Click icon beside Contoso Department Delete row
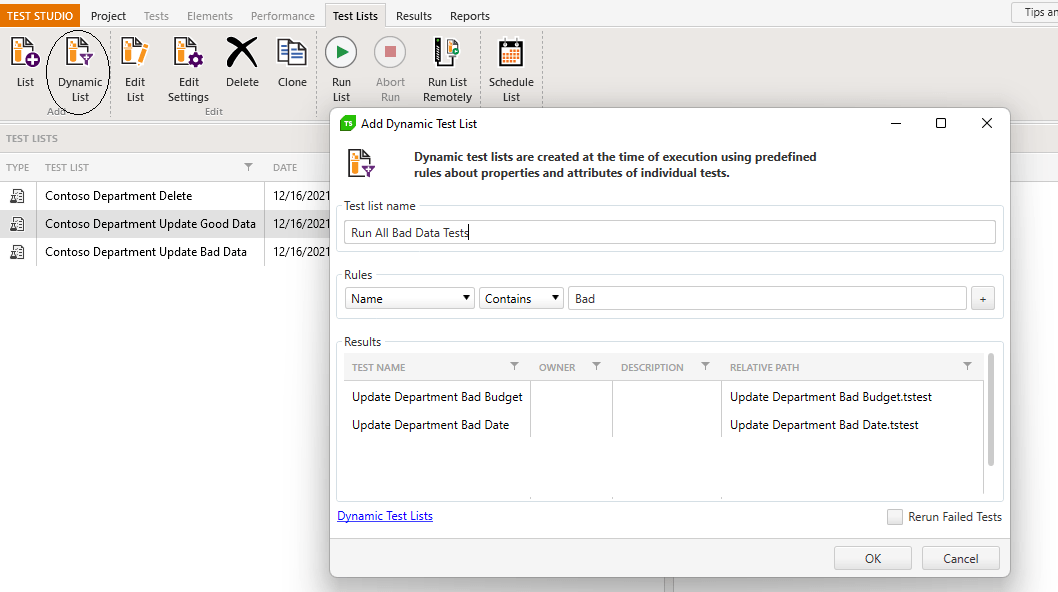This screenshot has height=592, width=1058. click(x=17, y=196)
